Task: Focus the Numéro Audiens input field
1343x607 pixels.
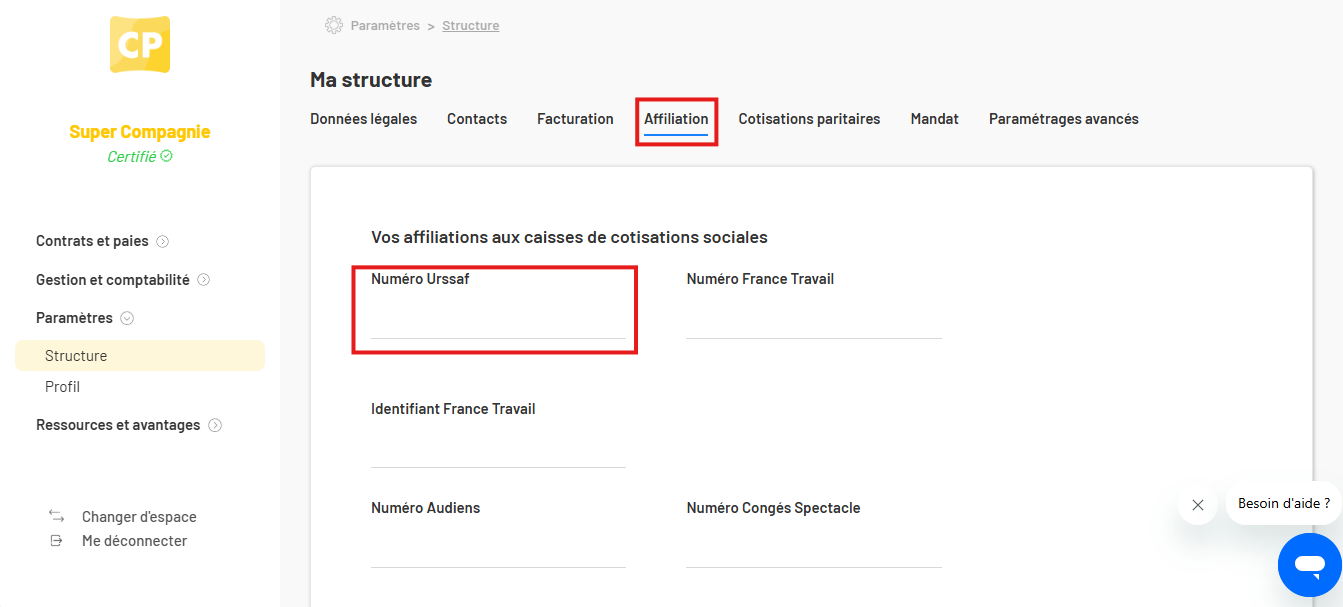Action: click(x=498, y=550)
